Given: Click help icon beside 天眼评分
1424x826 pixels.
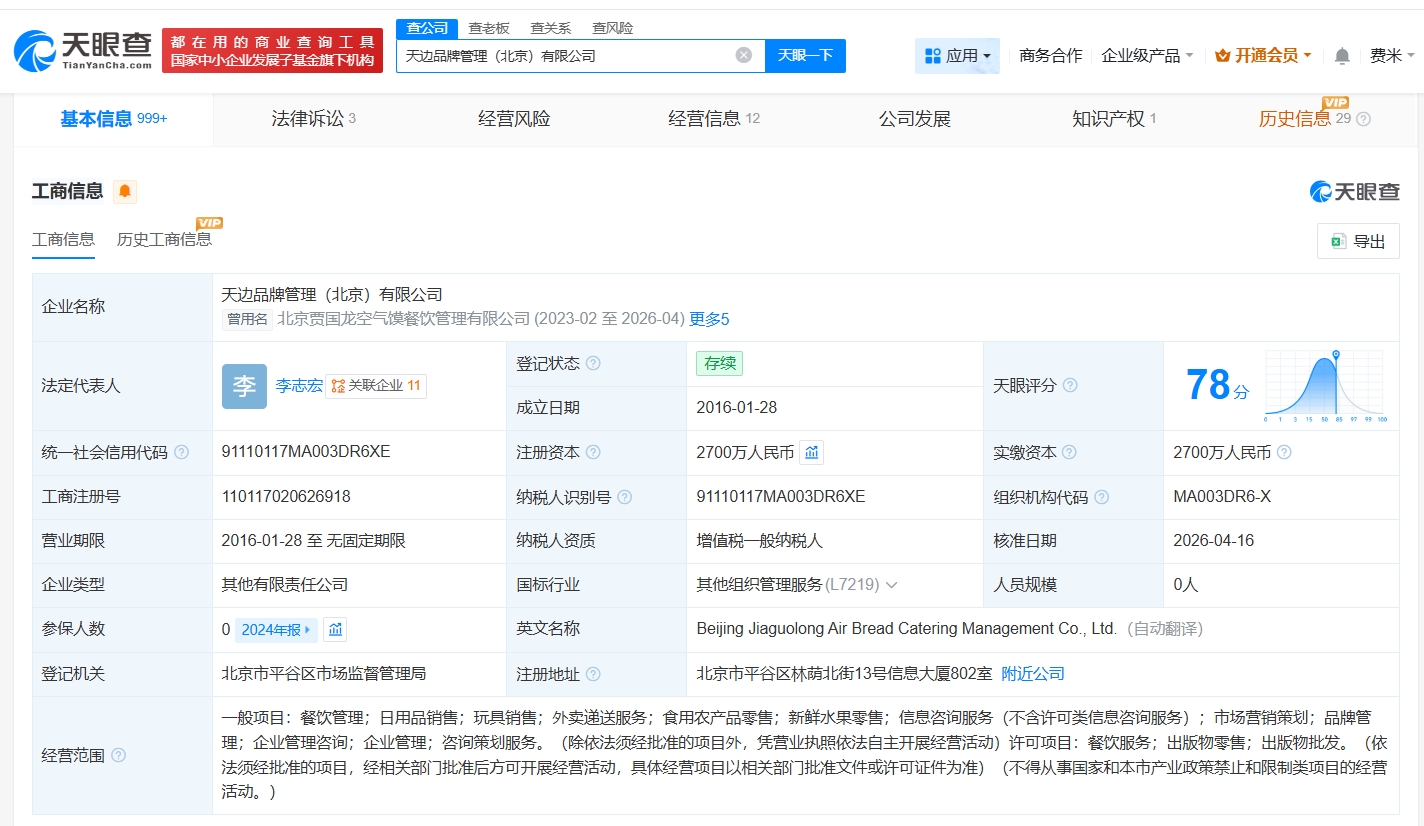Looking at the screenshot, I should click(1070, 386).
